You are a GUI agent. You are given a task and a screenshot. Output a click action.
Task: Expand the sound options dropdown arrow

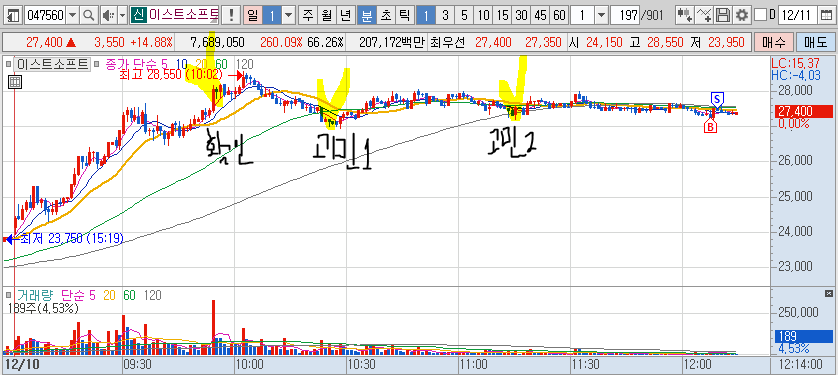pyautogui.click(x=122, y=15)
